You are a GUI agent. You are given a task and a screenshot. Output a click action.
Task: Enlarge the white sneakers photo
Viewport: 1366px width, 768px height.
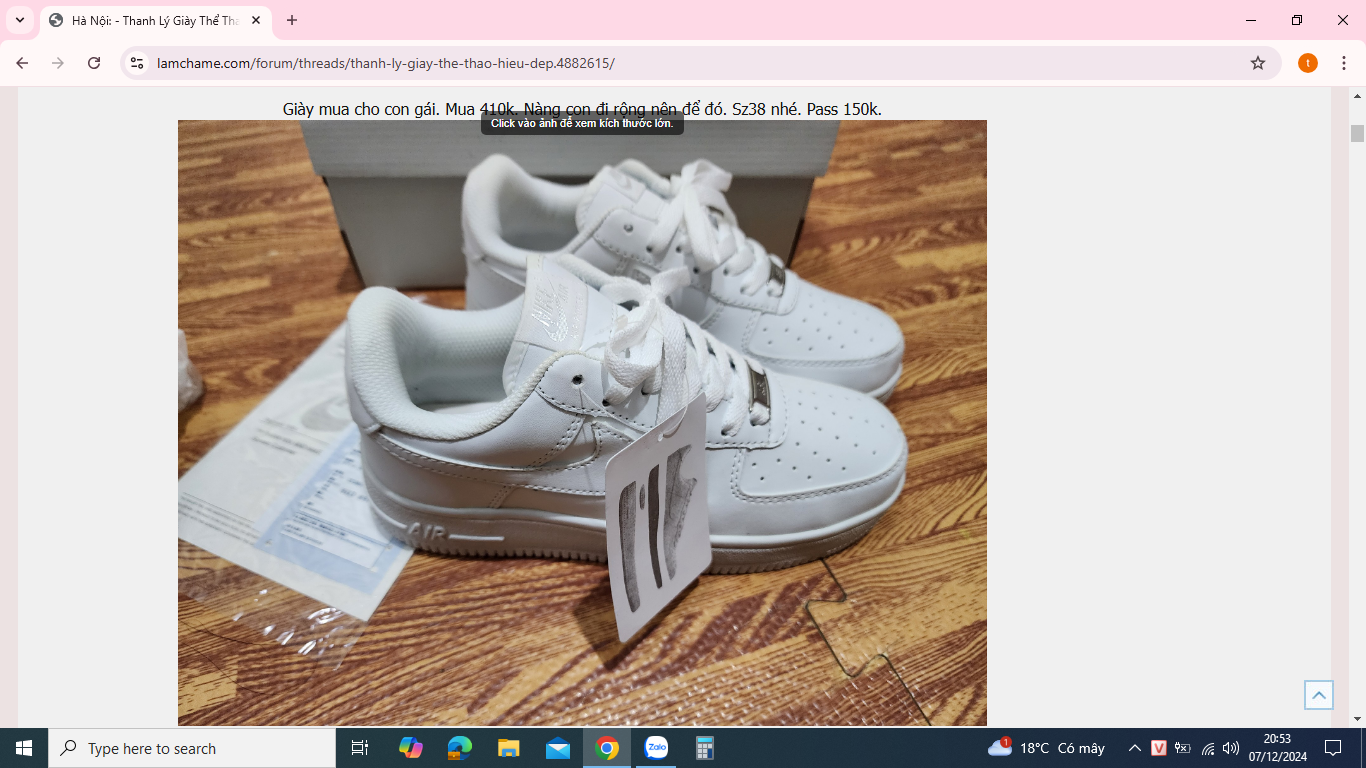click(x=582, y=422)
